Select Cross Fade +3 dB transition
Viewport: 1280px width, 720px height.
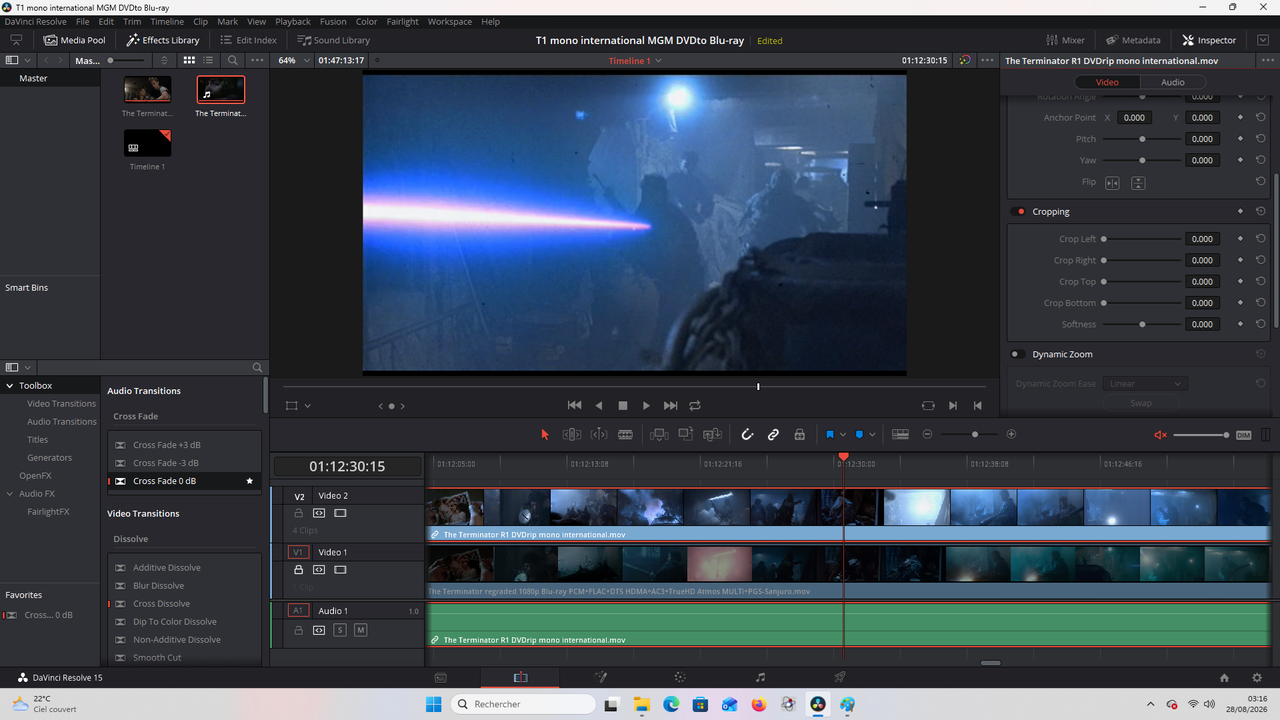click(184, 445)
